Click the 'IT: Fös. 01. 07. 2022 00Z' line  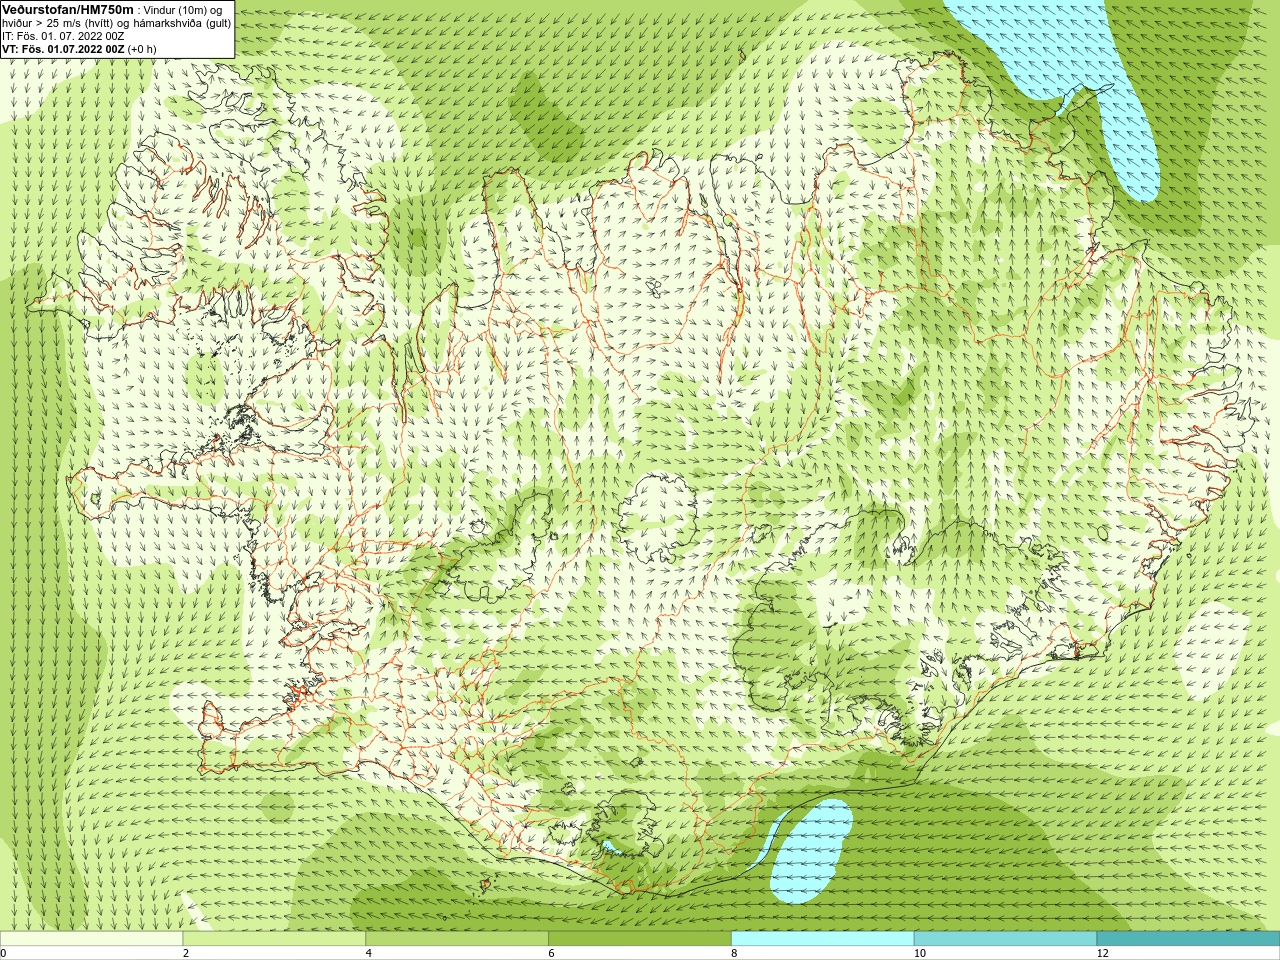(x=63, y=36)
